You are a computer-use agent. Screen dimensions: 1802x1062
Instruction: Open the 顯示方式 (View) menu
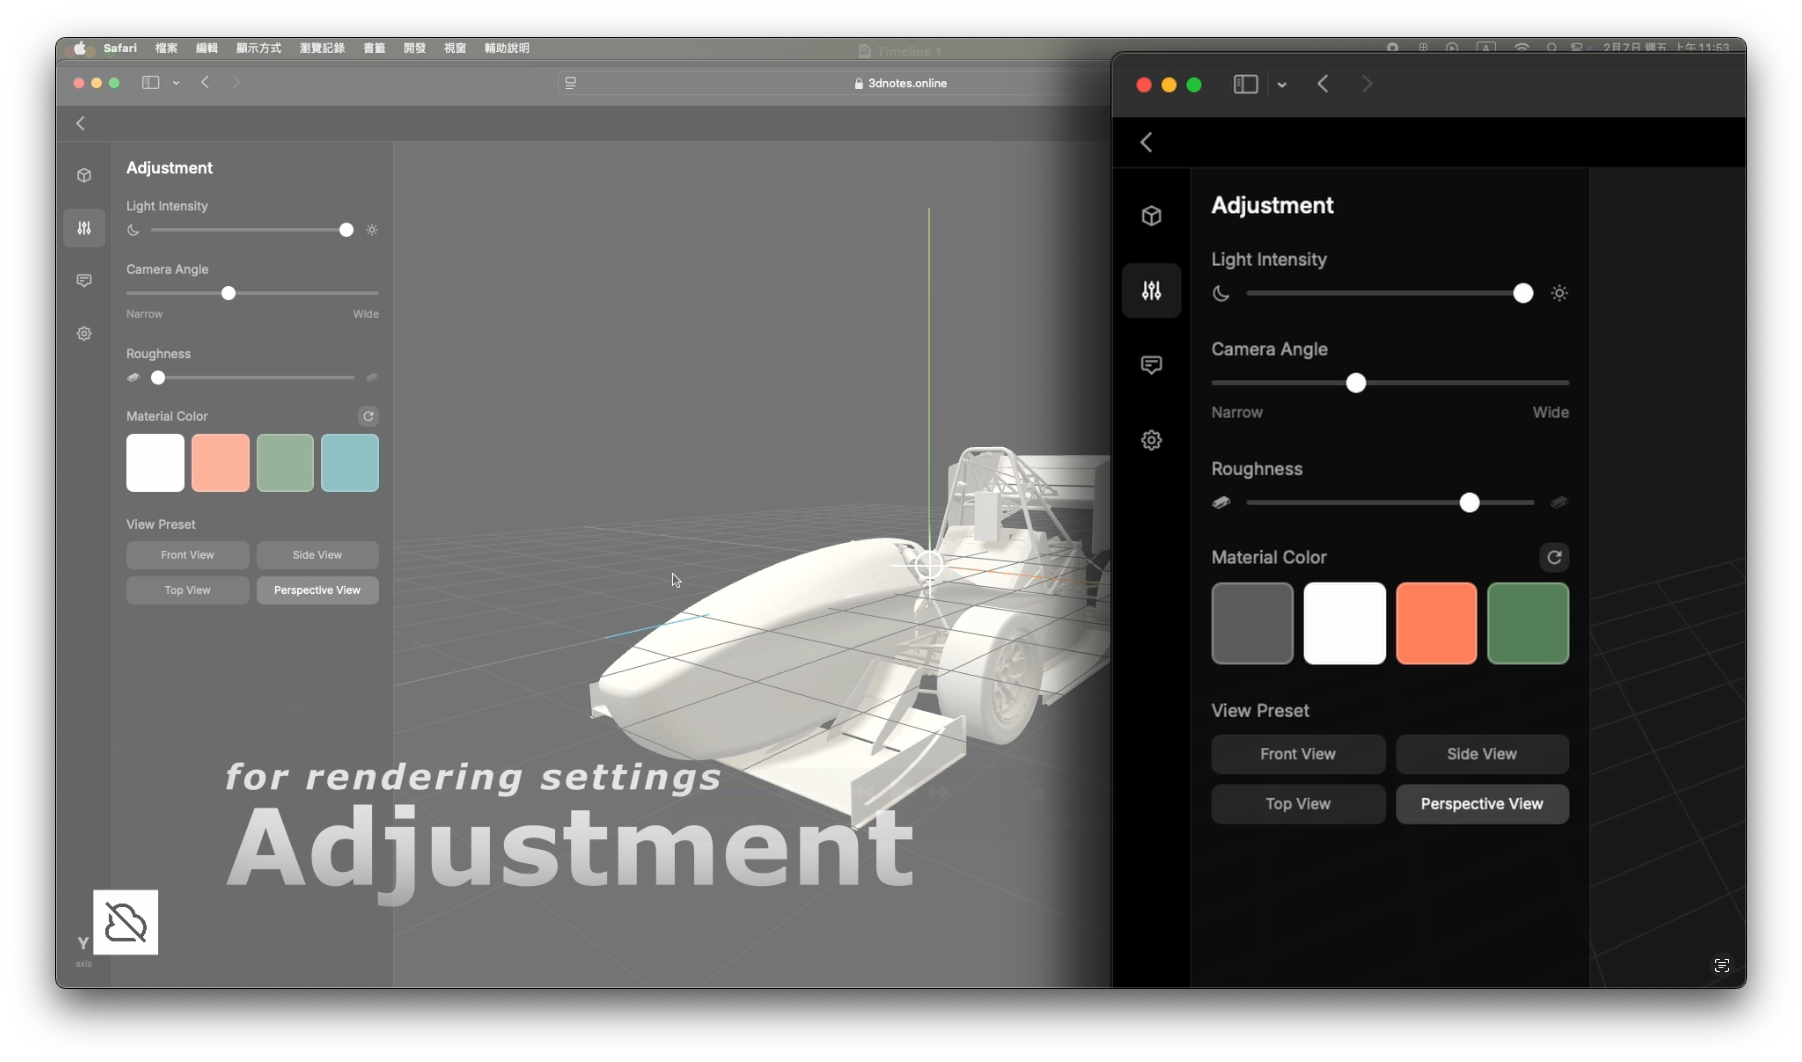(258, 48)
